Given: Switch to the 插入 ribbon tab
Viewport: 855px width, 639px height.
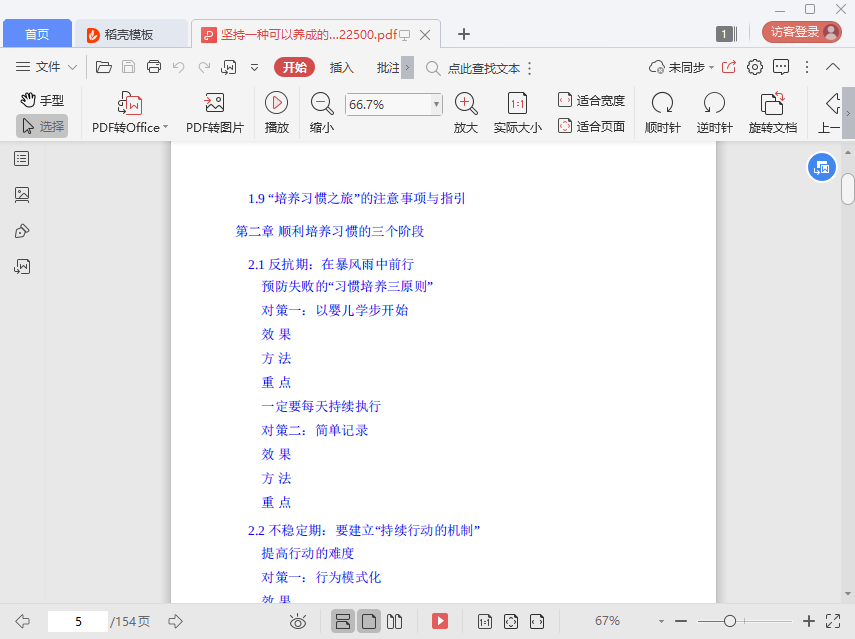Looking at the screenshot, I should point(342,67).
